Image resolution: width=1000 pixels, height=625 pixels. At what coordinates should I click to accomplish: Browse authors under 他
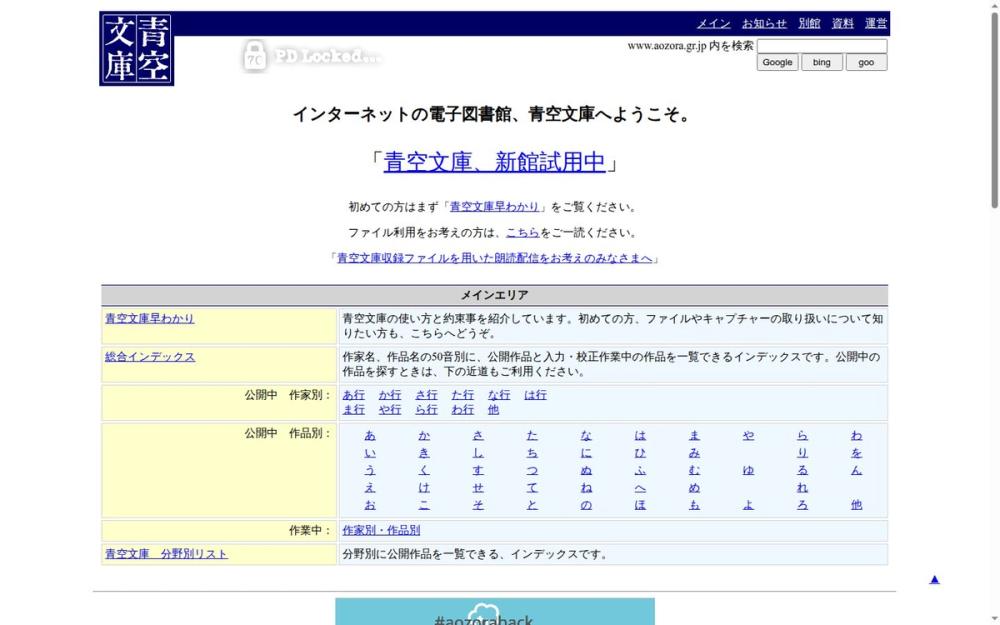coord(493,409)
